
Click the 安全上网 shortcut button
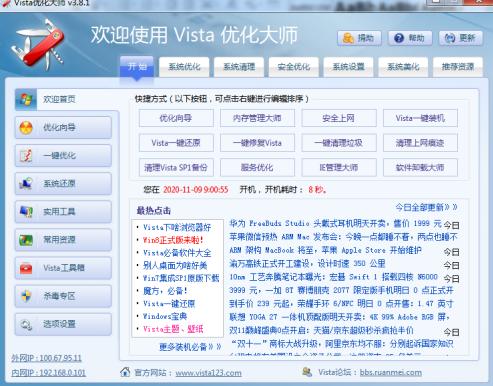pos(339,118)
